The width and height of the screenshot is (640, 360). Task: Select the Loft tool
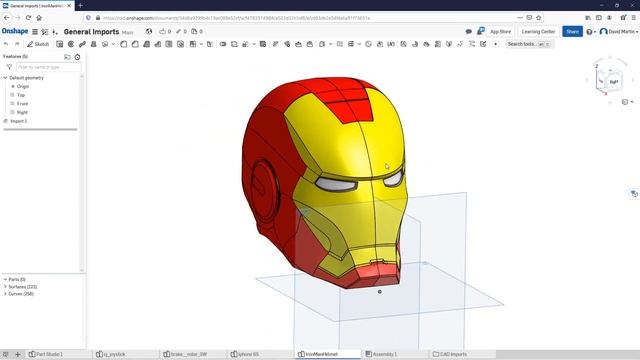coord(93,44)
